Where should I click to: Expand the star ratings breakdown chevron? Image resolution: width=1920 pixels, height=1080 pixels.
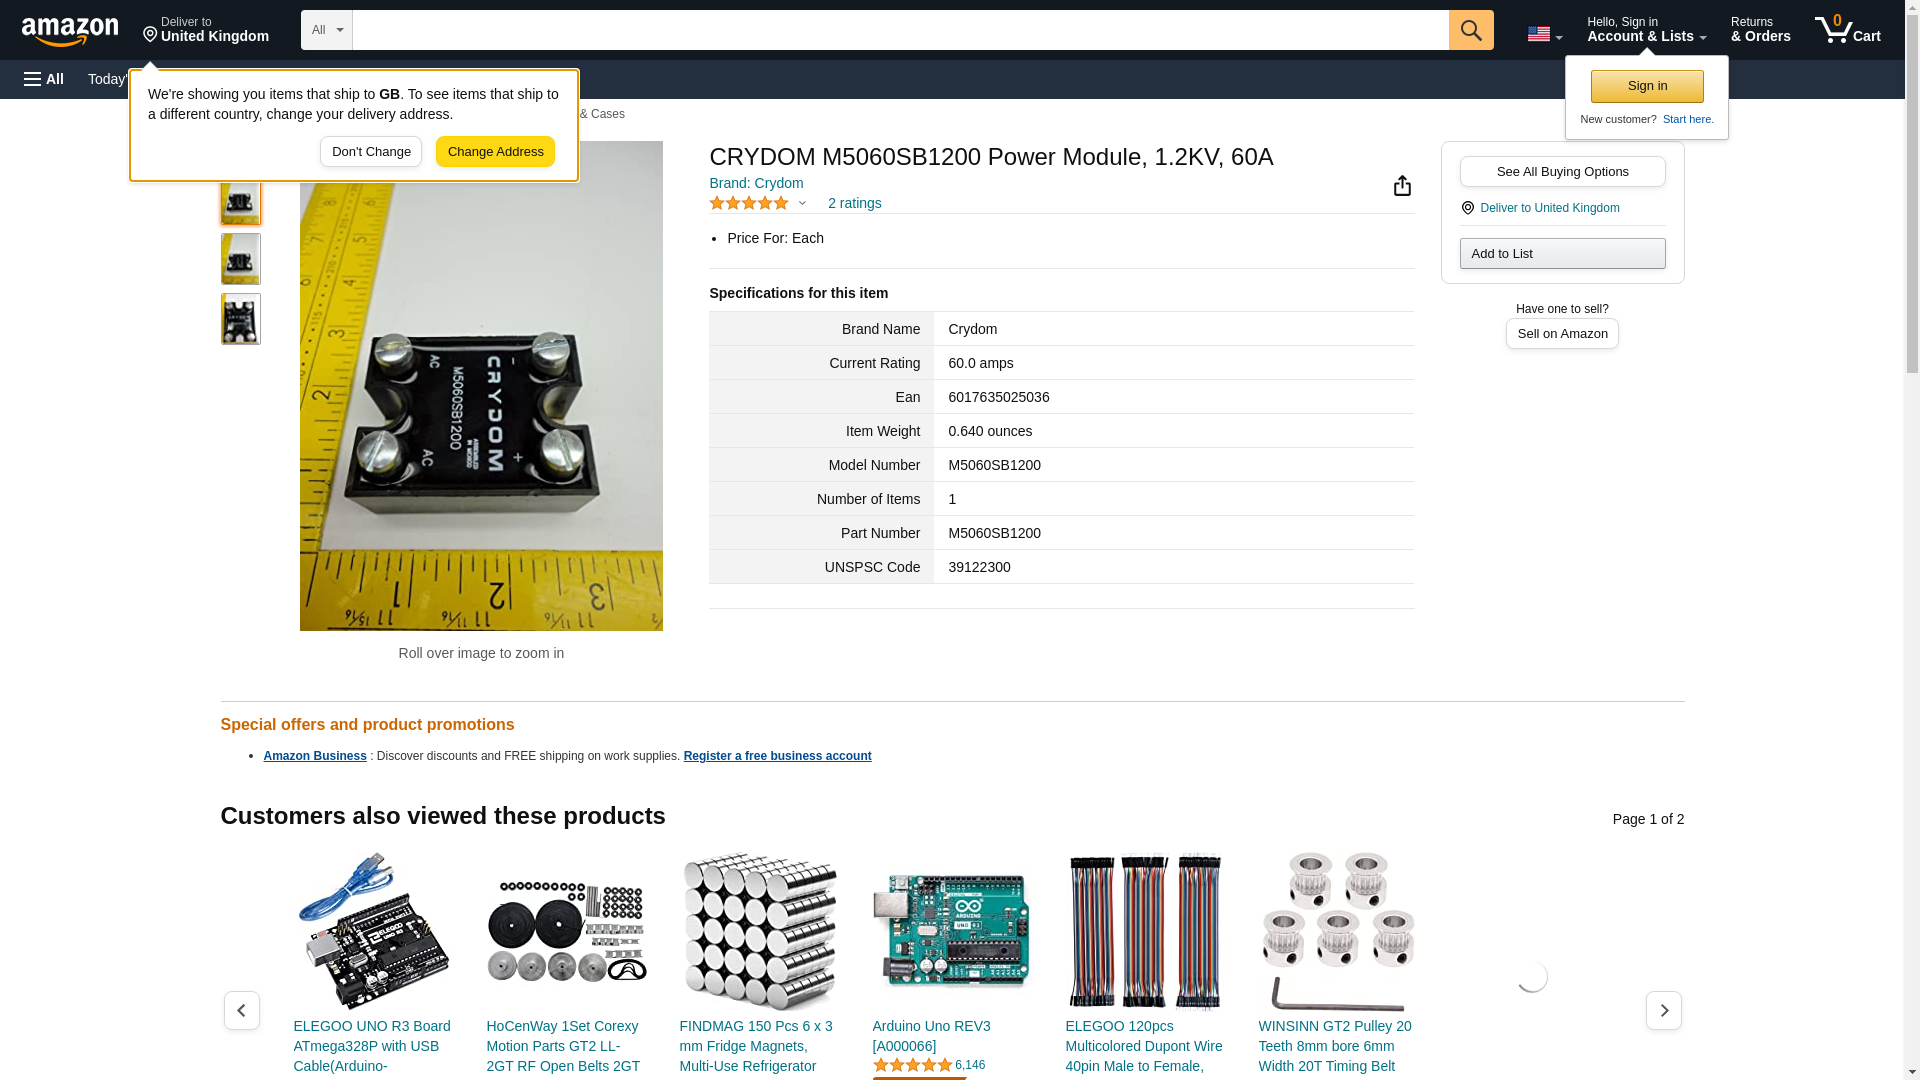tap(802, 204)
